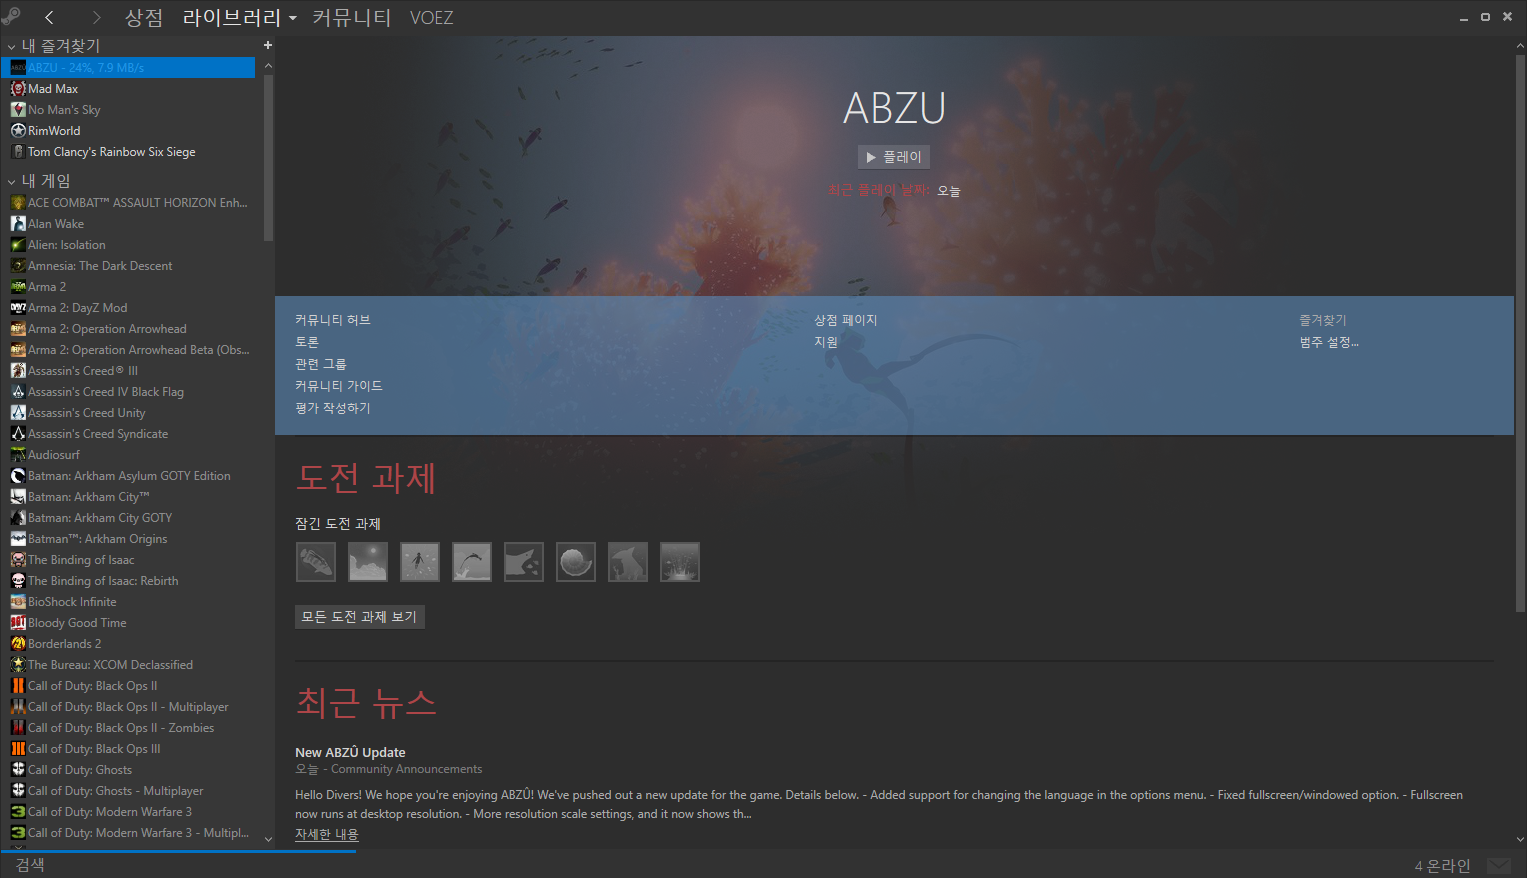Click the Rainbow Six Siege game icon
This screenshot has width=1527, height=878.
tap(18, 152)
